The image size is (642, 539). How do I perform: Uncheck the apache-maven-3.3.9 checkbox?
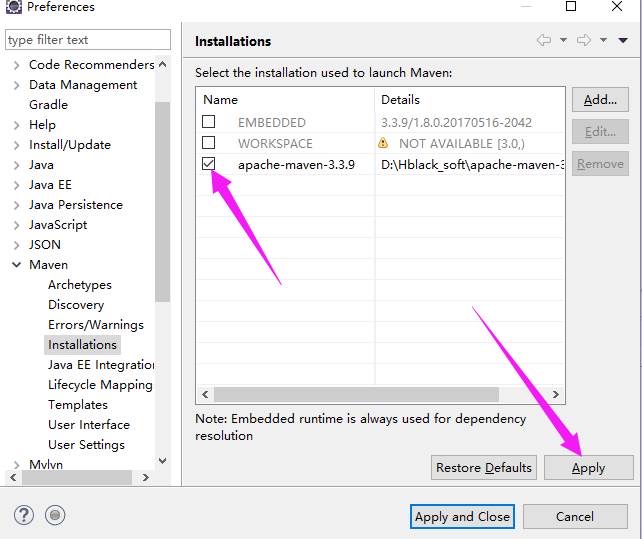pos(209,164)
